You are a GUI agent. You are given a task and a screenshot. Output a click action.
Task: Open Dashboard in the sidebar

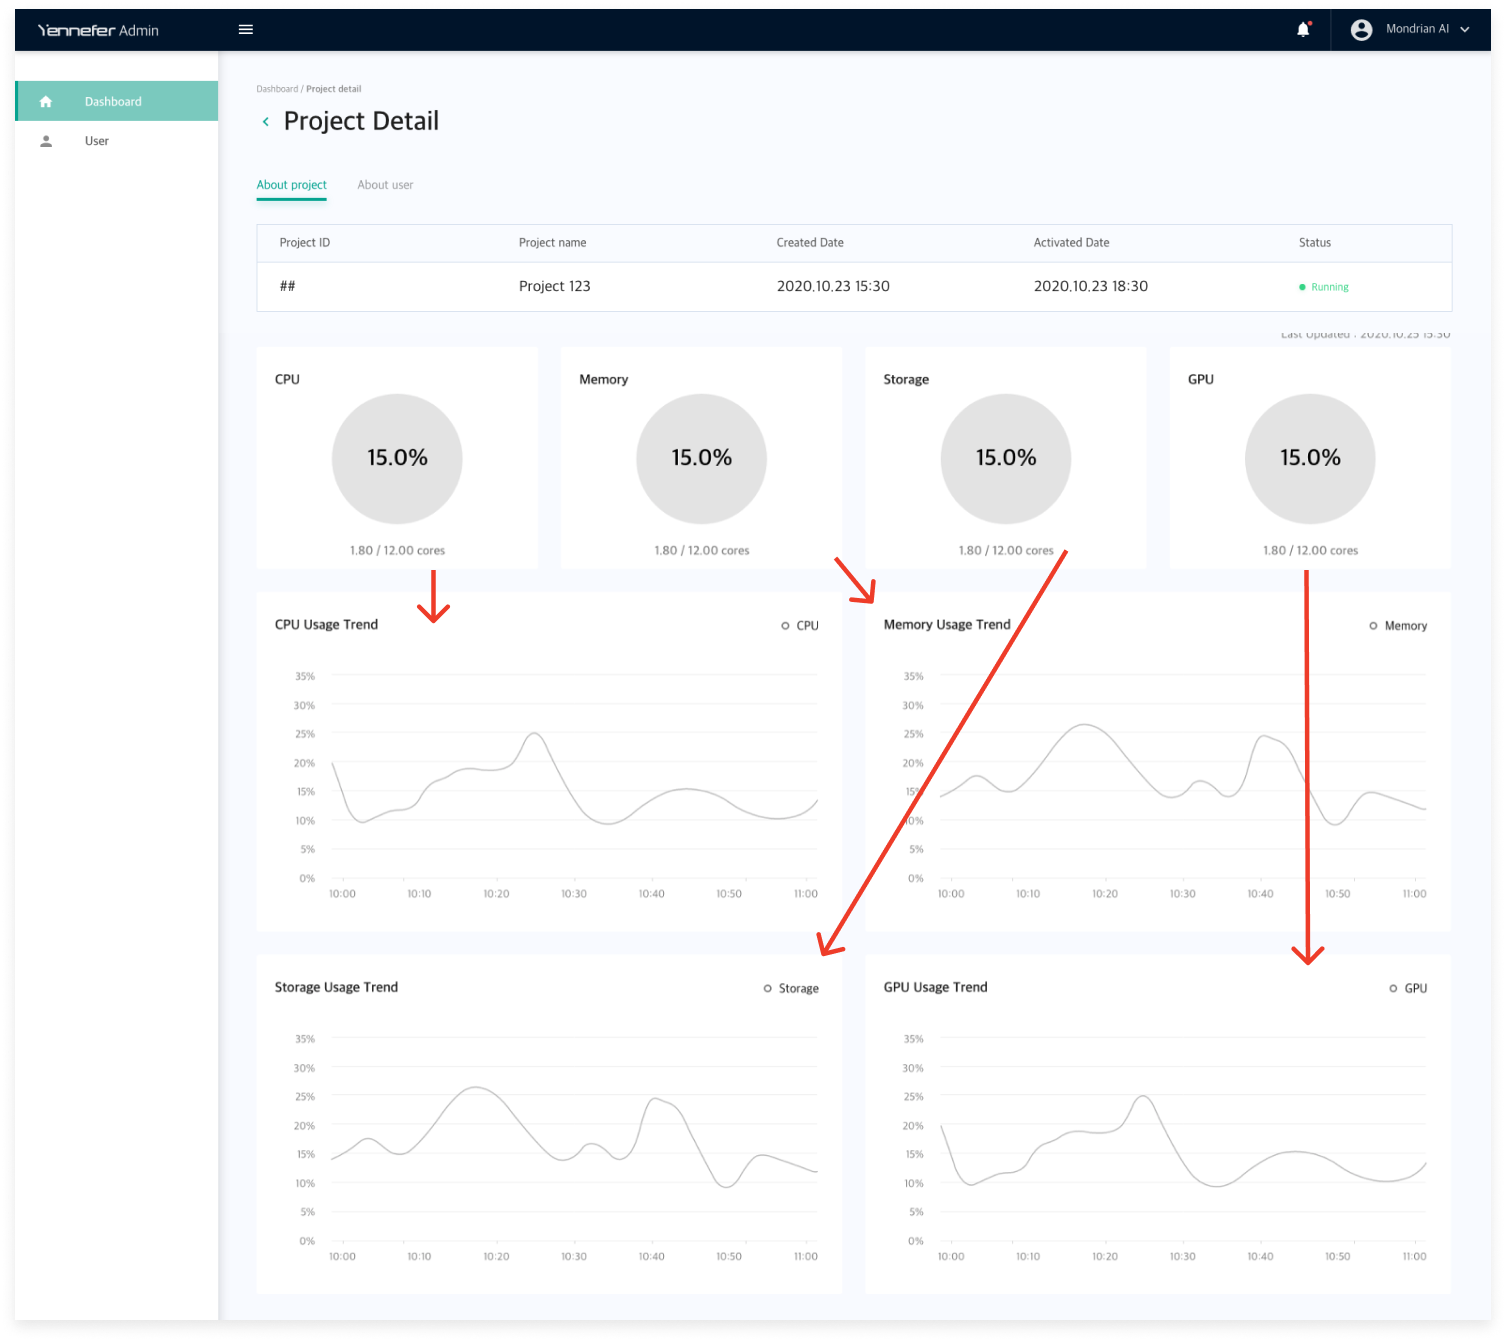[x=117, y=101]
